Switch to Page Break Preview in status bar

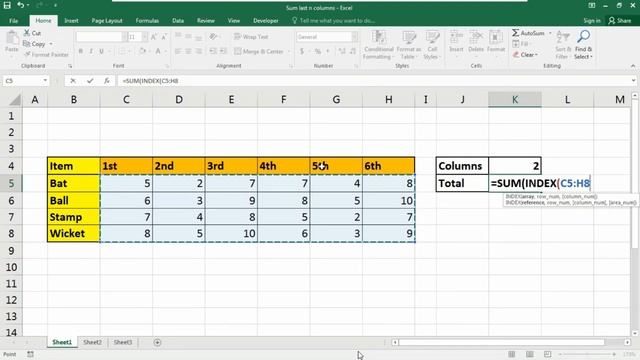pyautogui.click(x=547, y=354)
